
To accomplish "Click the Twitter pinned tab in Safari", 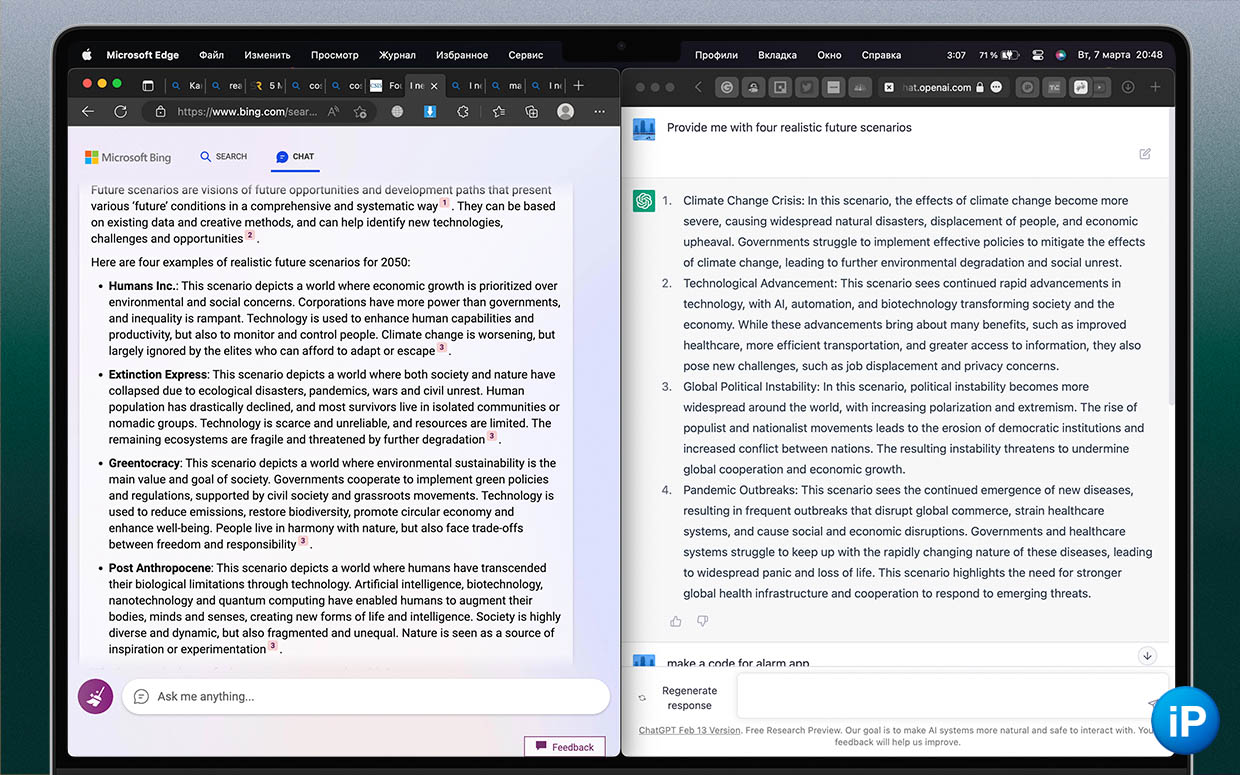I will tap(806, 87).
